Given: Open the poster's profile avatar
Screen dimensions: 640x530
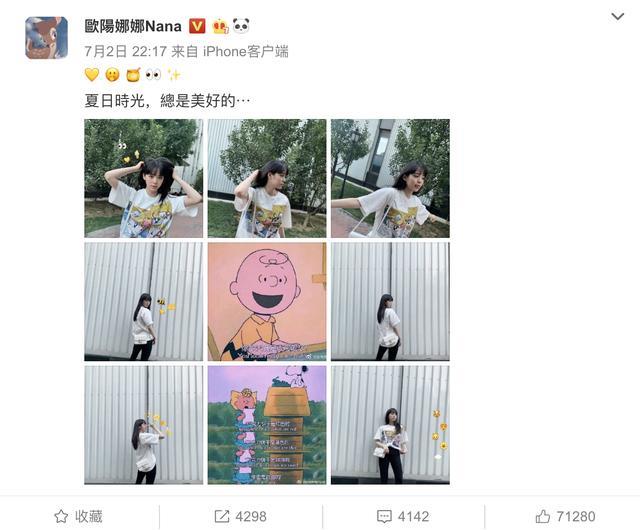Looking at the screenshot, I should pyautogui.click(x=47, y=38).
